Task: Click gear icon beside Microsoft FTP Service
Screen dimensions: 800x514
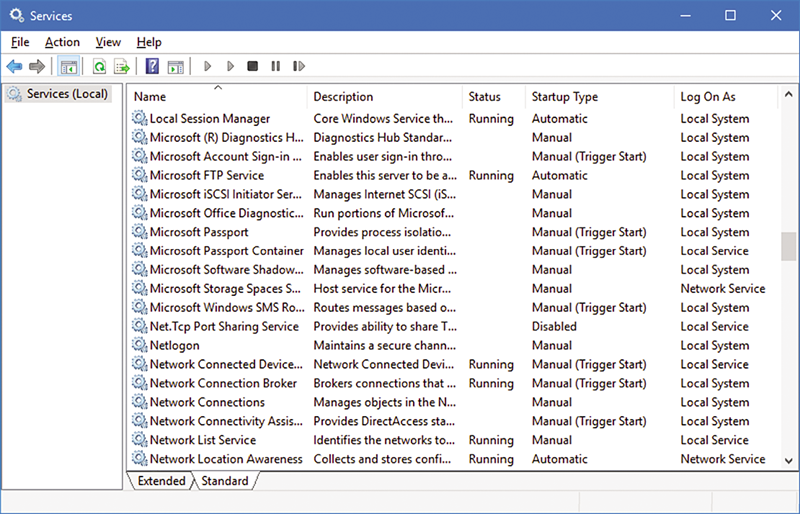Action: click(x=139, y=175)
